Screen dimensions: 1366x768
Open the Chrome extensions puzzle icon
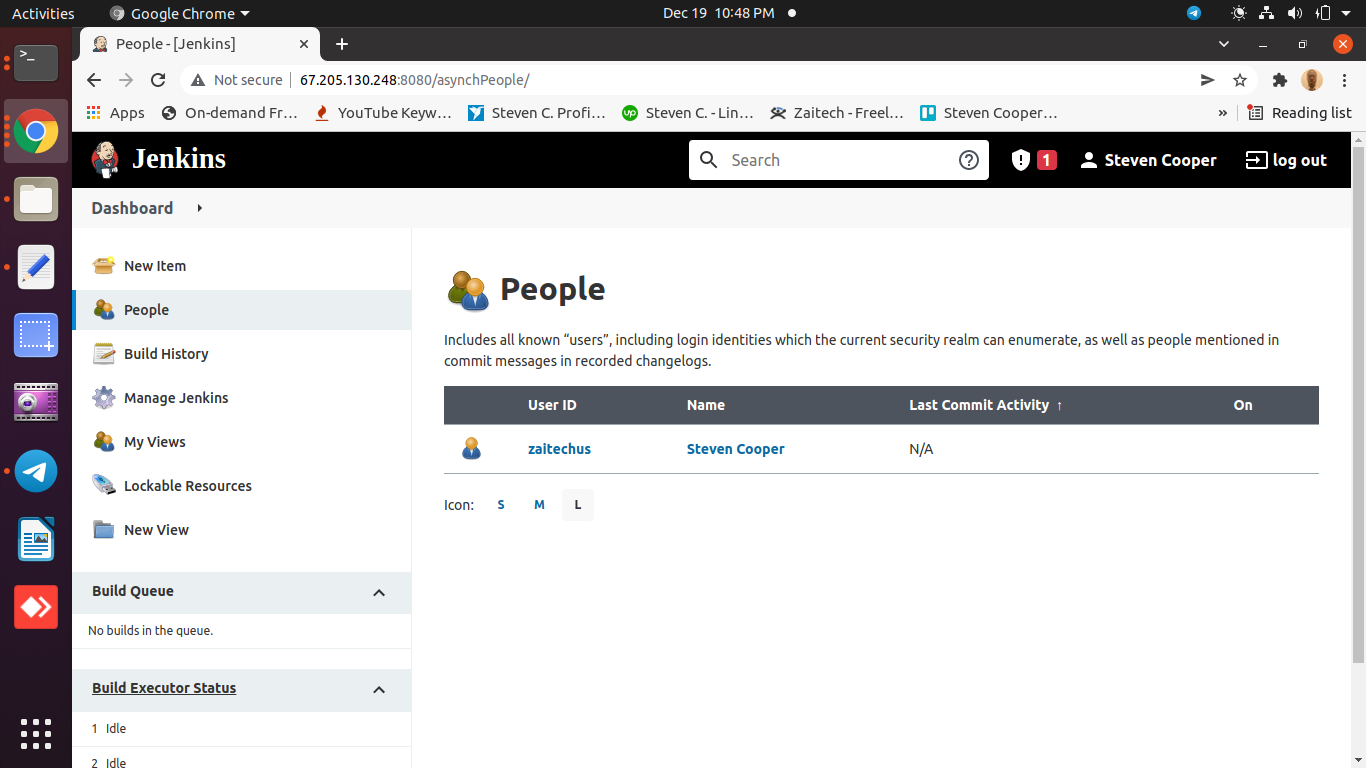click(1279, 80)
